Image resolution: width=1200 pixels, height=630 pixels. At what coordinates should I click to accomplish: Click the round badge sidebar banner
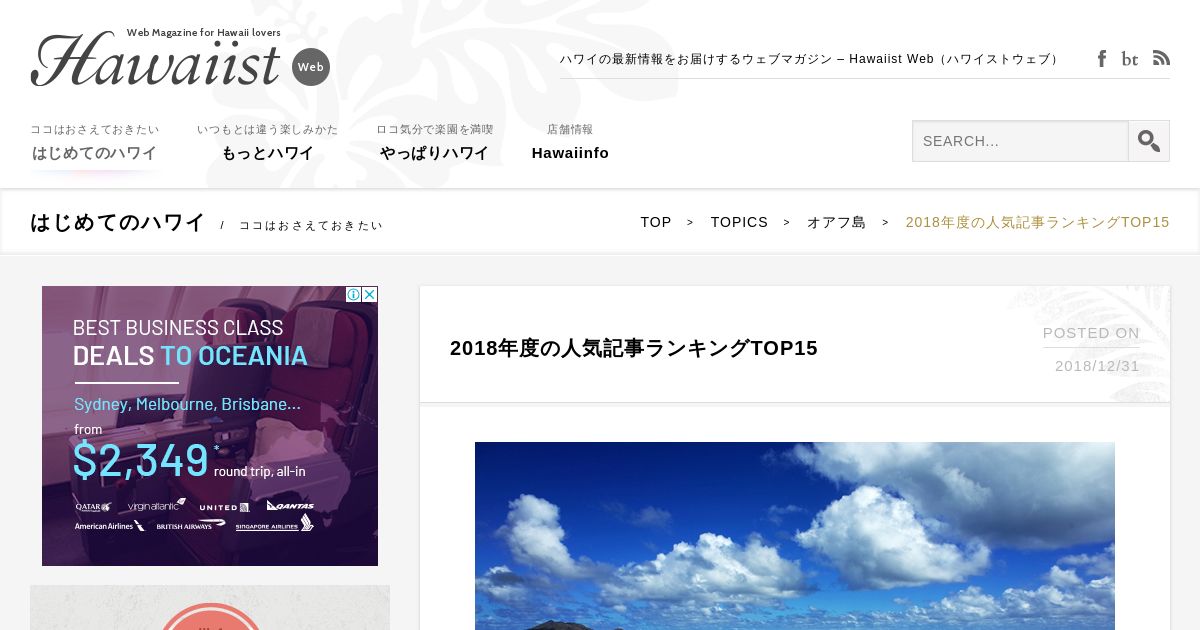(x=210, y=608)
